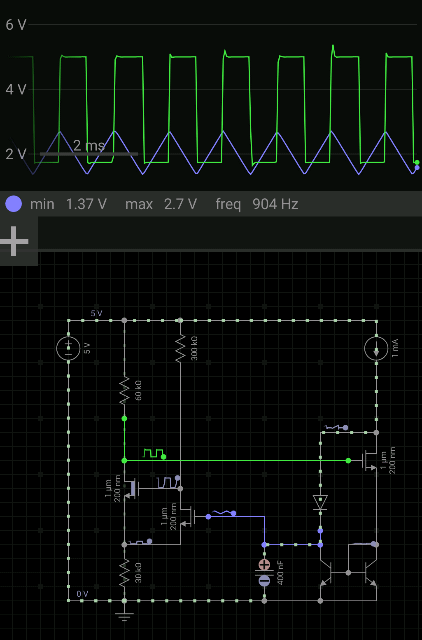Screen dimensions: 422x640
Task: Tap the 5V node label on top rail
Action: (96, 313)
